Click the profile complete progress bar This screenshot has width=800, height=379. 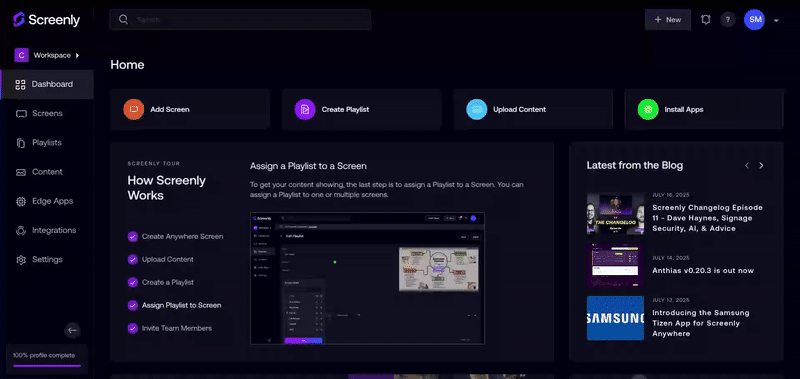pos(47,365)
